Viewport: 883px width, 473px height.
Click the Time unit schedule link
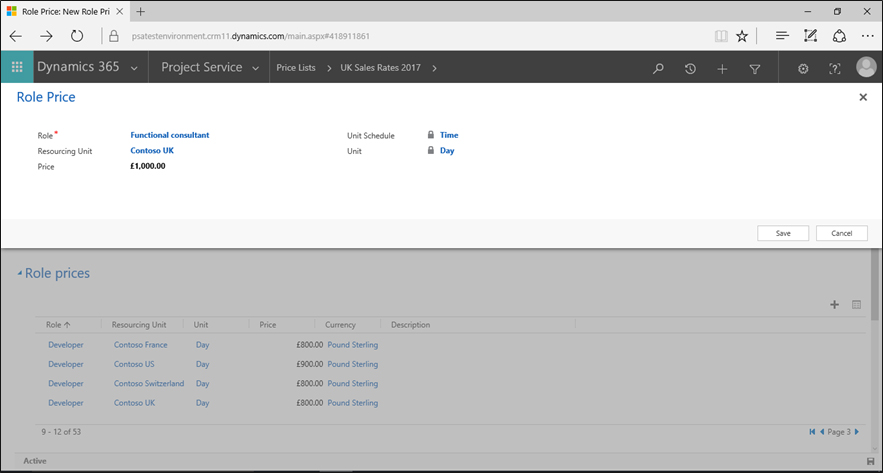point(449,135)
